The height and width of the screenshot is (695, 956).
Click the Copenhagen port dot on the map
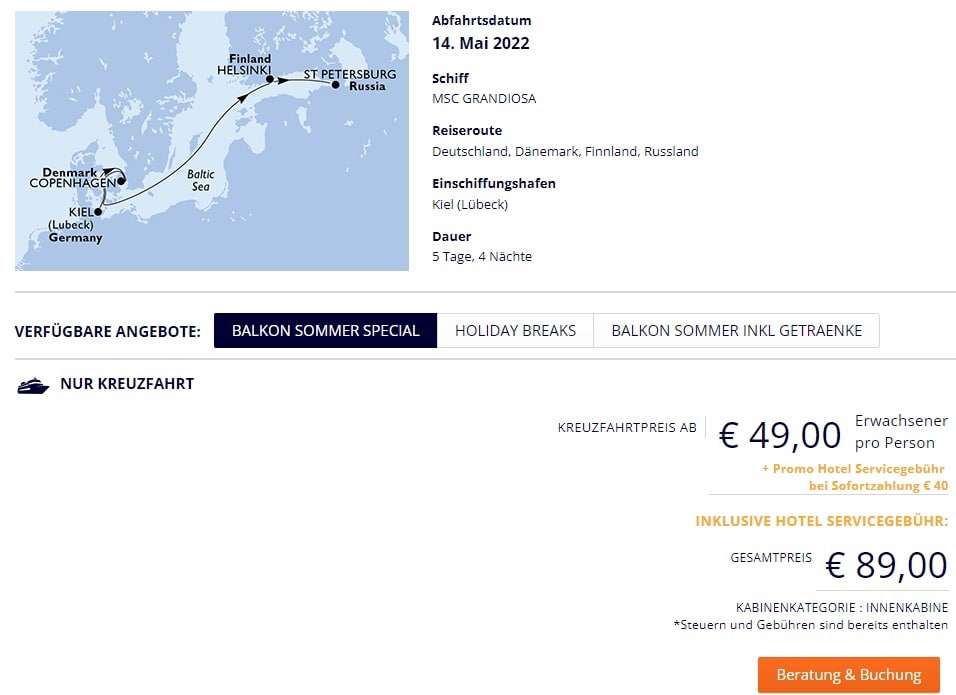[x=120, y=181]
